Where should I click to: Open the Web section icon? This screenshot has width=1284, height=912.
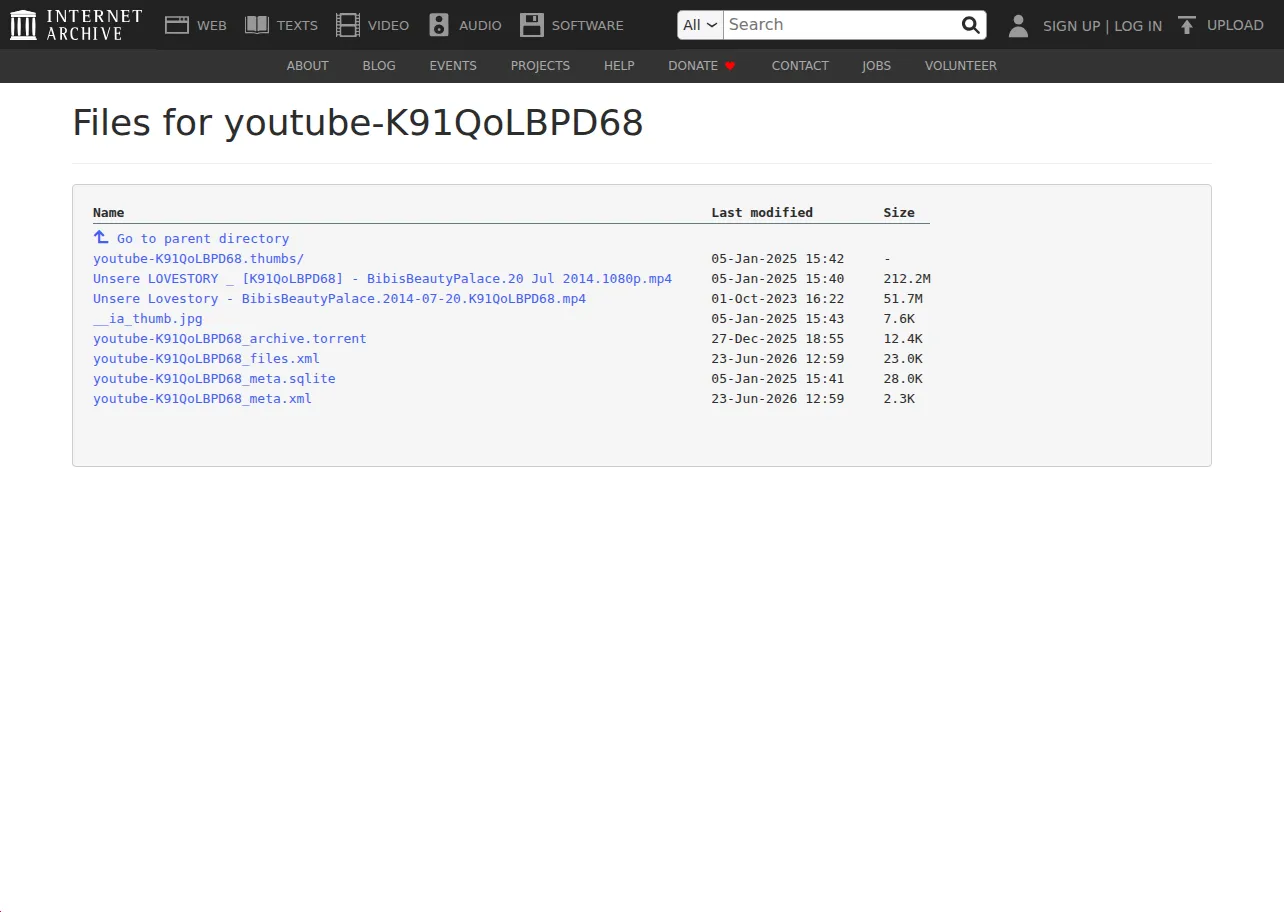click(x=177, y=25)
